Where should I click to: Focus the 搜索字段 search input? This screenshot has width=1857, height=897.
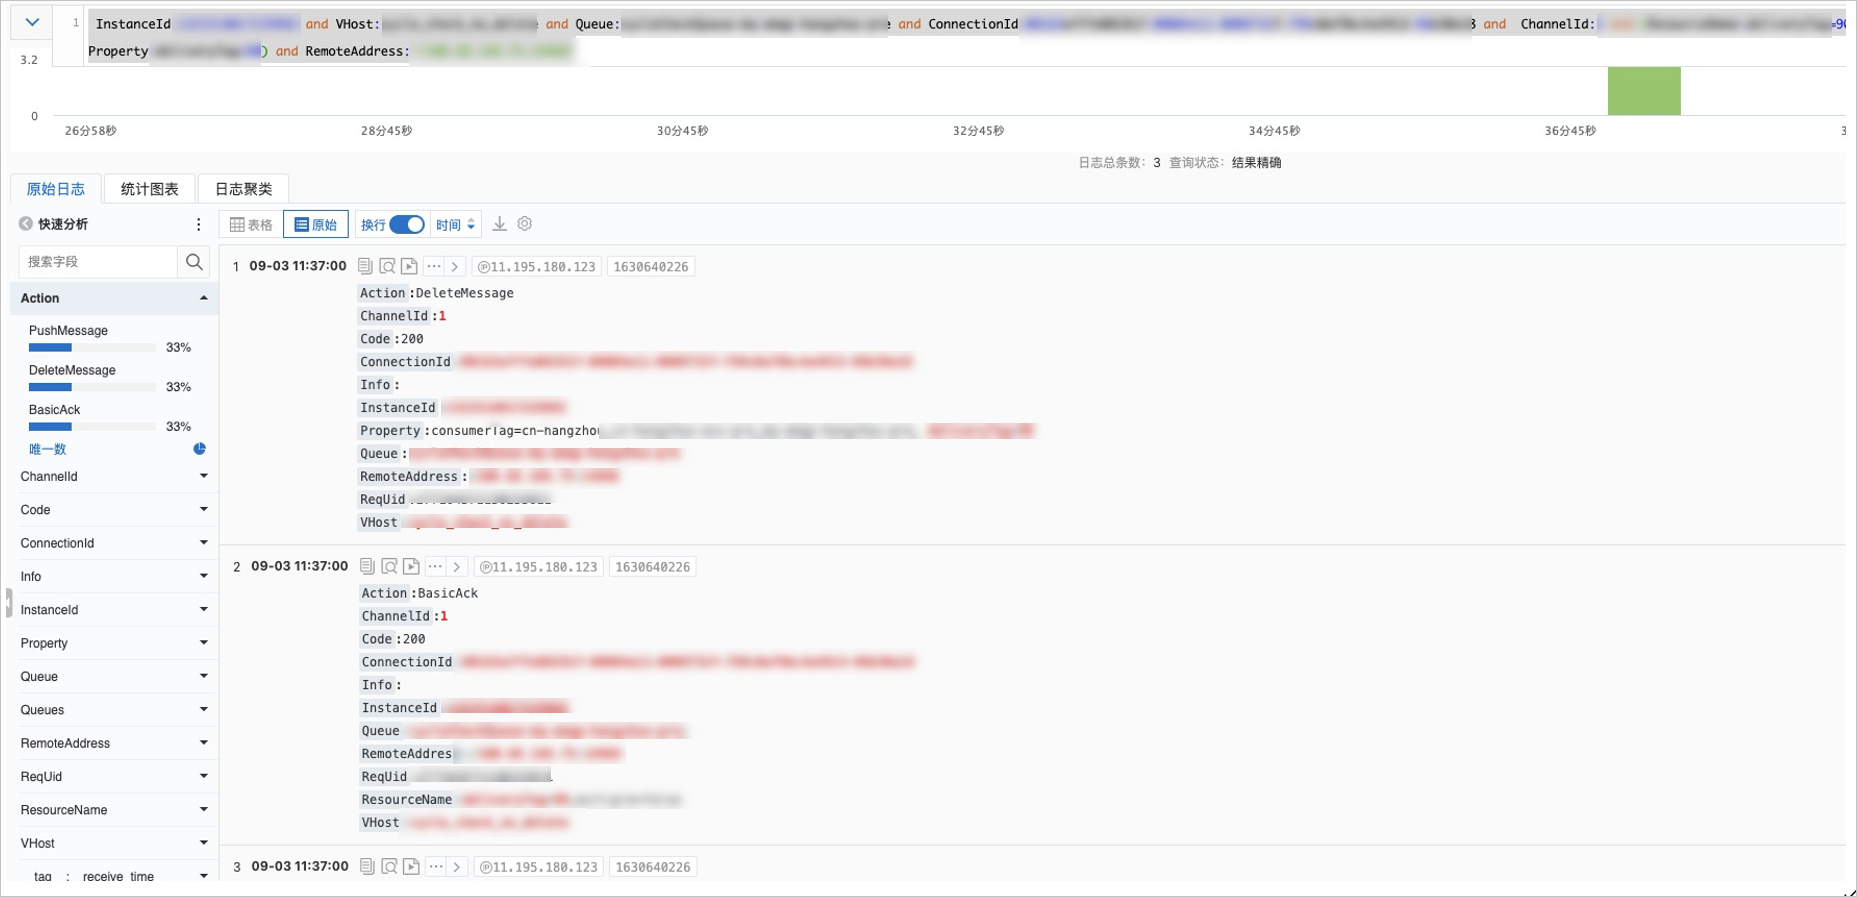pos(98,262)
